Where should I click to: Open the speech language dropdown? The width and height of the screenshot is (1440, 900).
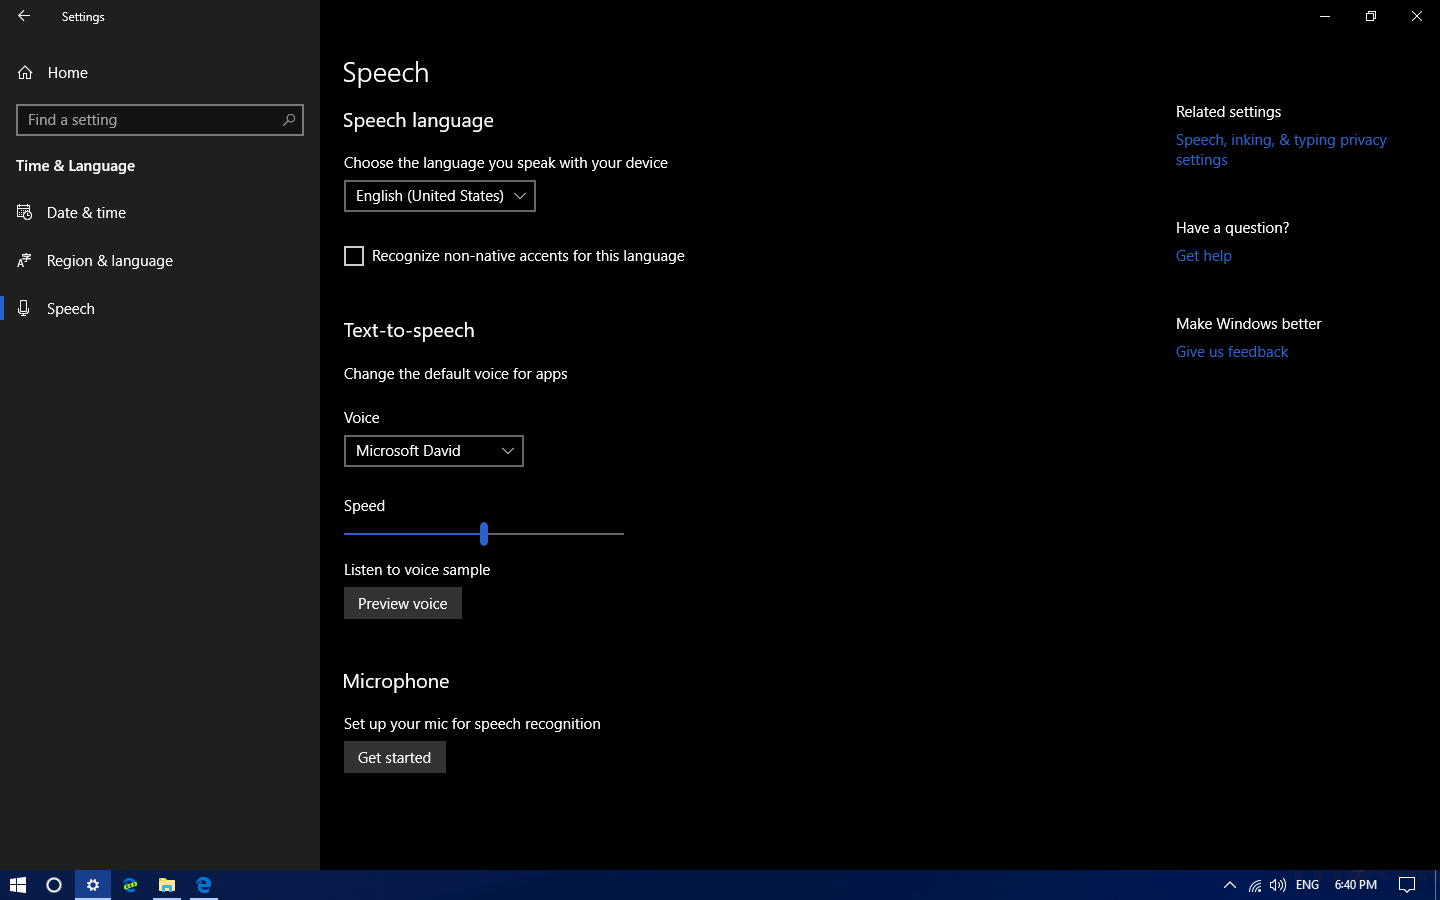click(x=440, y=196)
